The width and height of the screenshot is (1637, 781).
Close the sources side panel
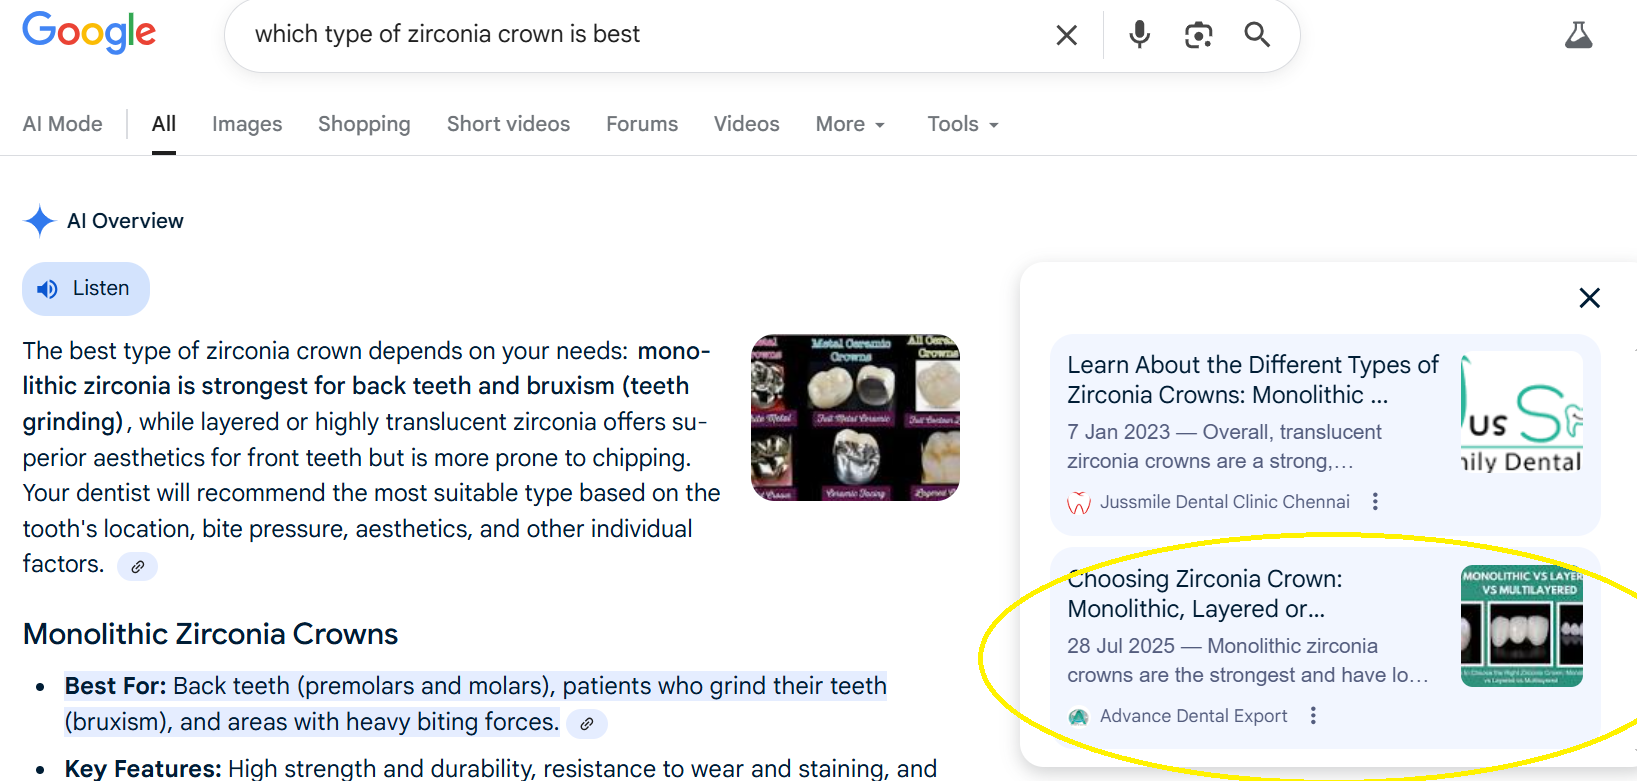1589,298
